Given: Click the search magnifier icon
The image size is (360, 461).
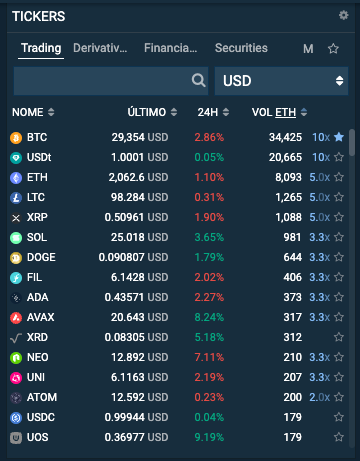Looking at the screenshot, I should pos(199,80).
